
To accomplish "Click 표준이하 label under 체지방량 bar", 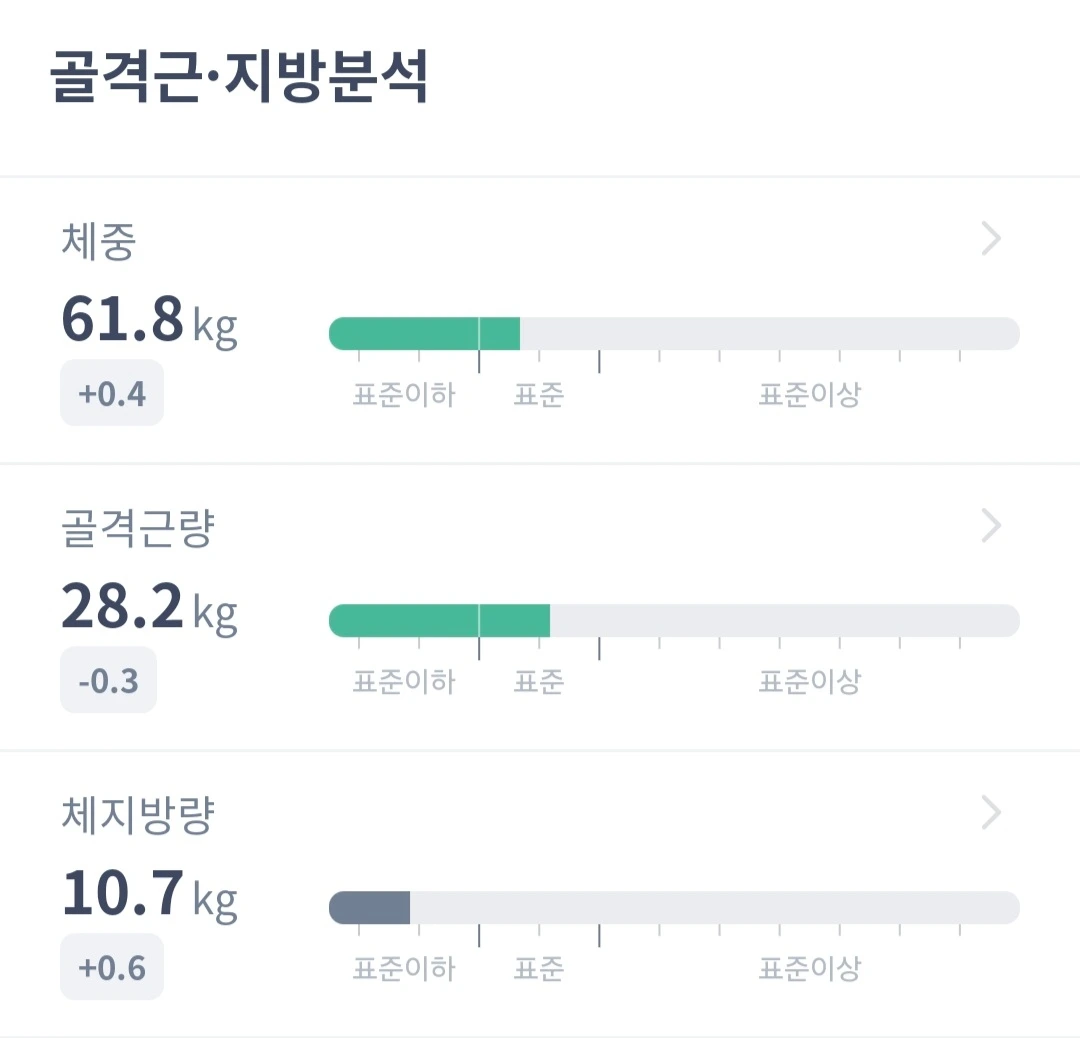I will coord(404,969).
